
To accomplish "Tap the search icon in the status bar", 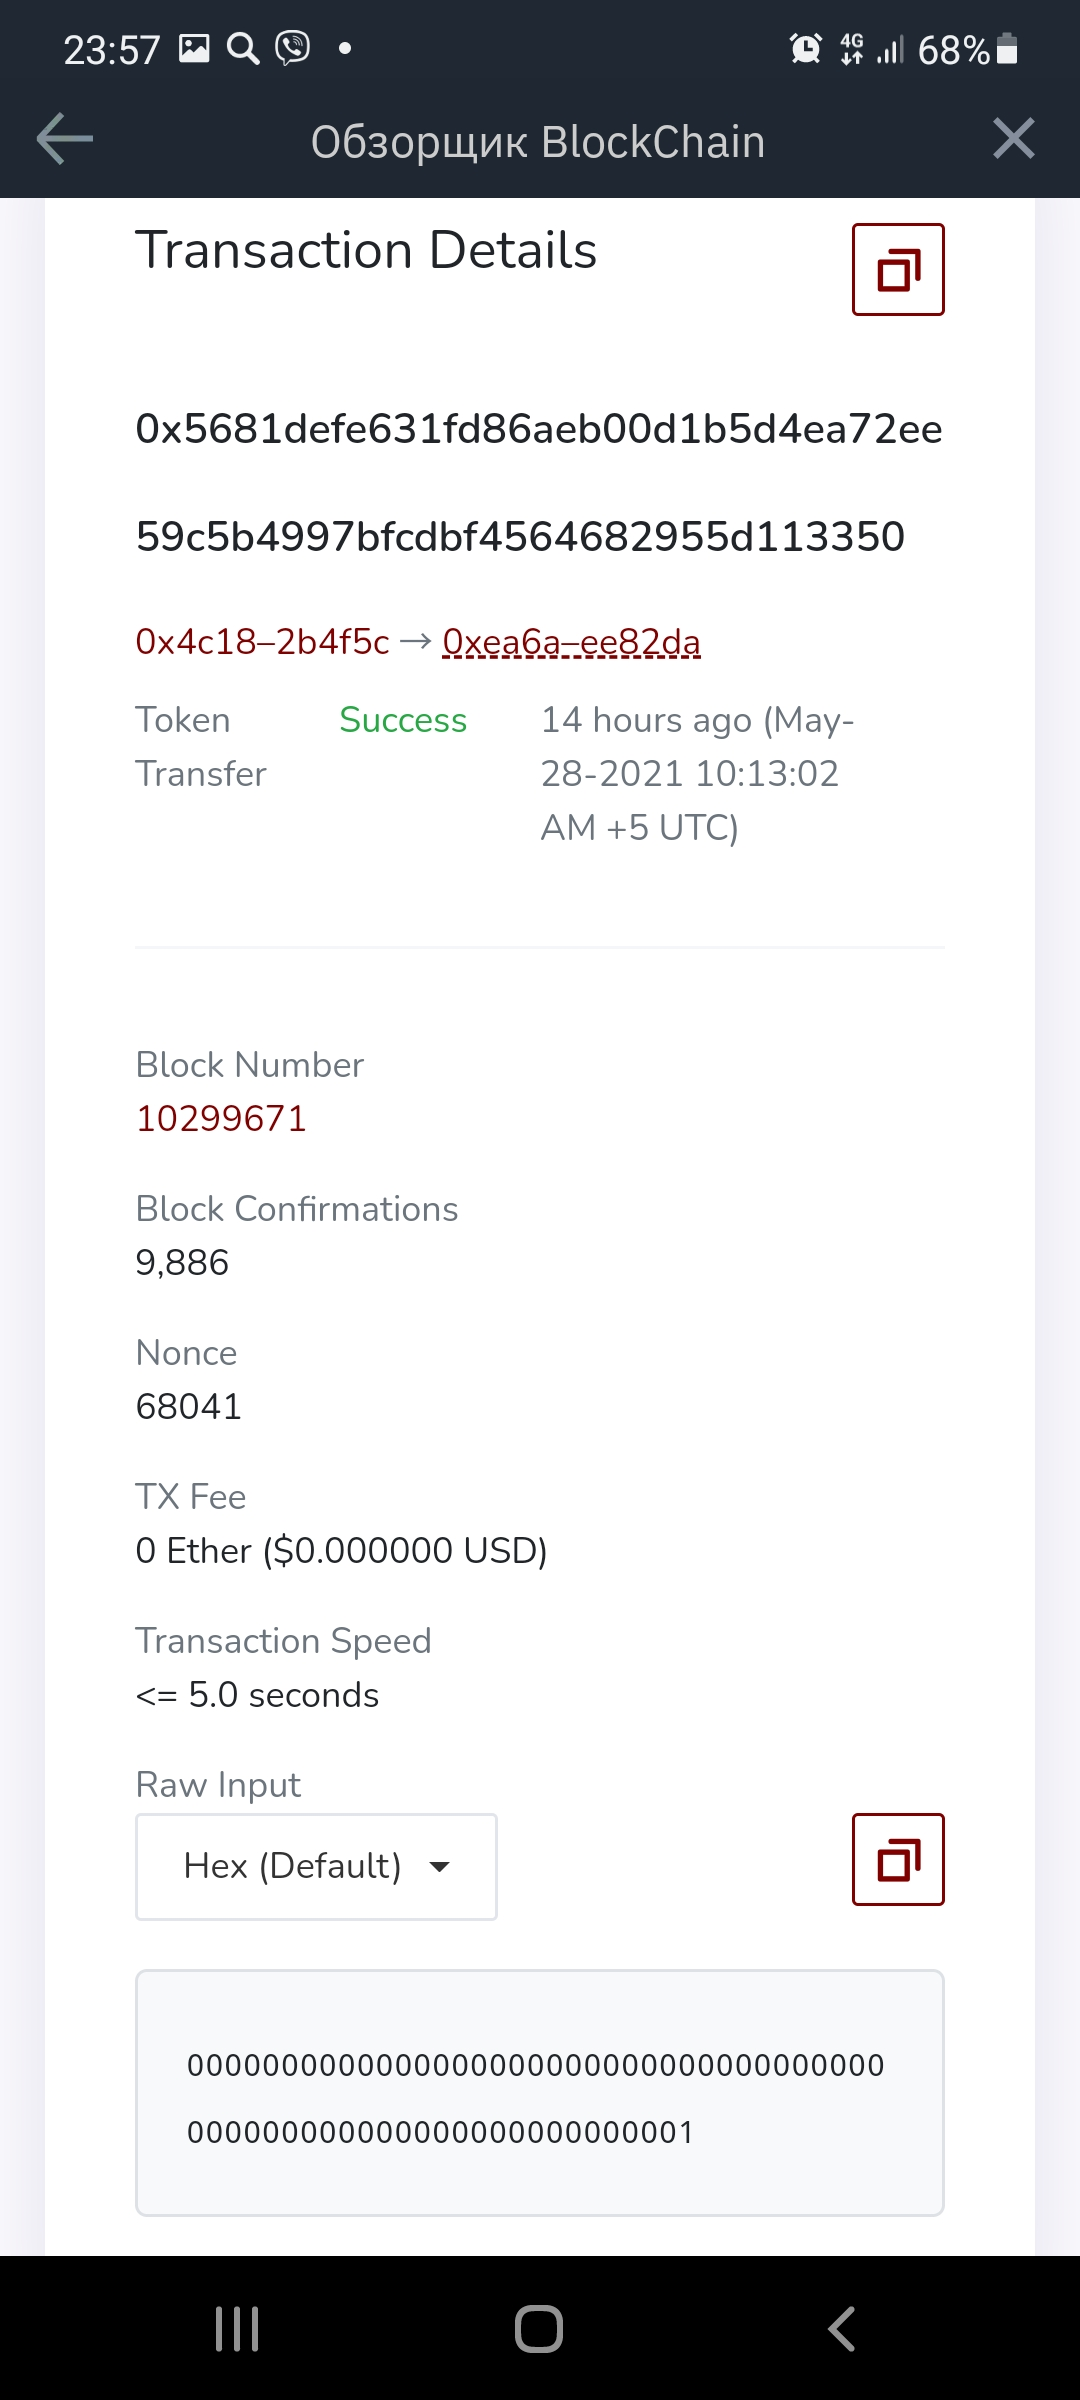I will (243, 48).
